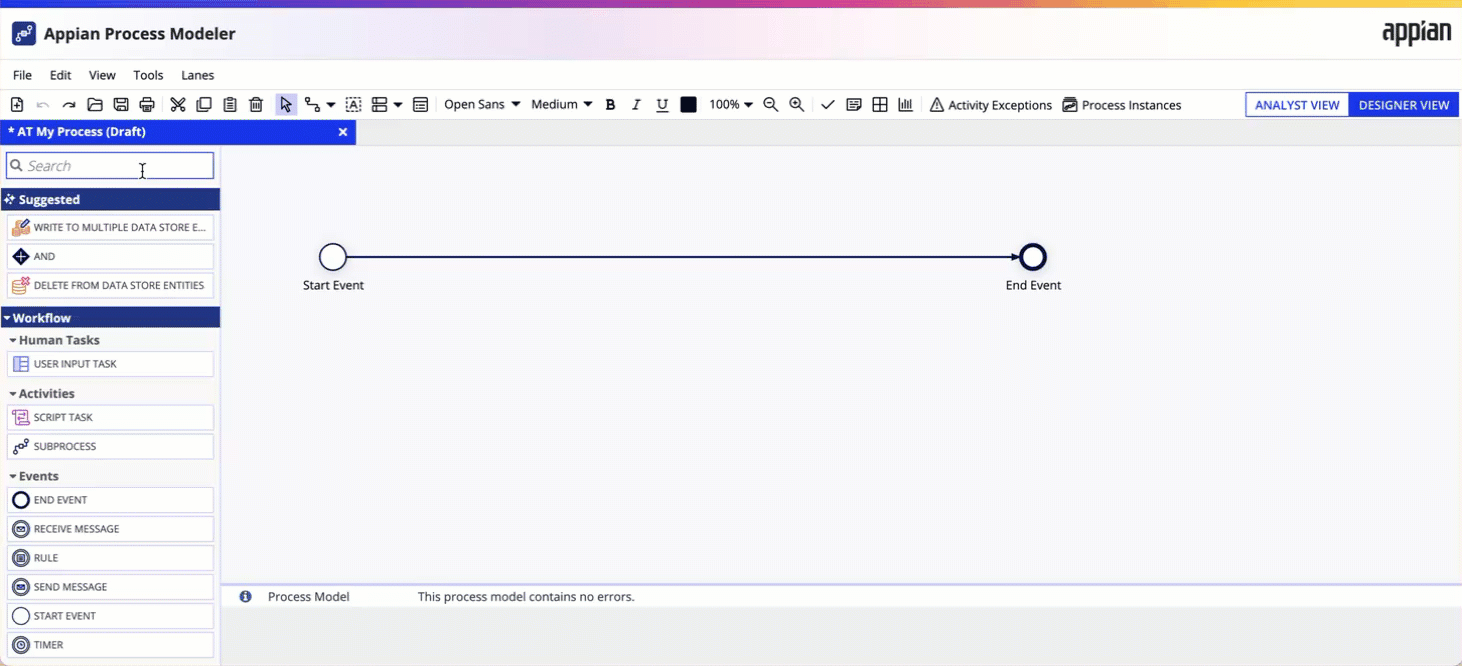
Task: Open a process model with folder icon
Action: [95, 105]
